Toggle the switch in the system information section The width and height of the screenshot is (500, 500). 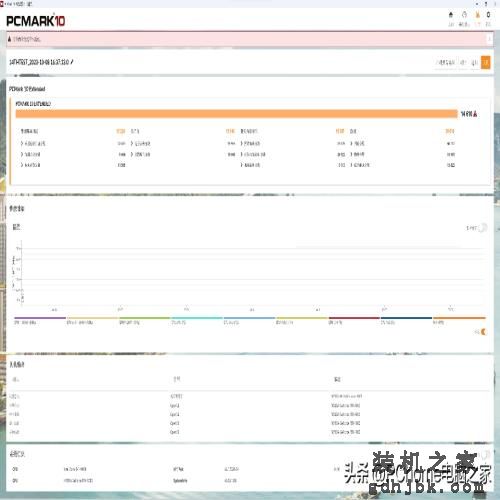[x=485, y=454]
